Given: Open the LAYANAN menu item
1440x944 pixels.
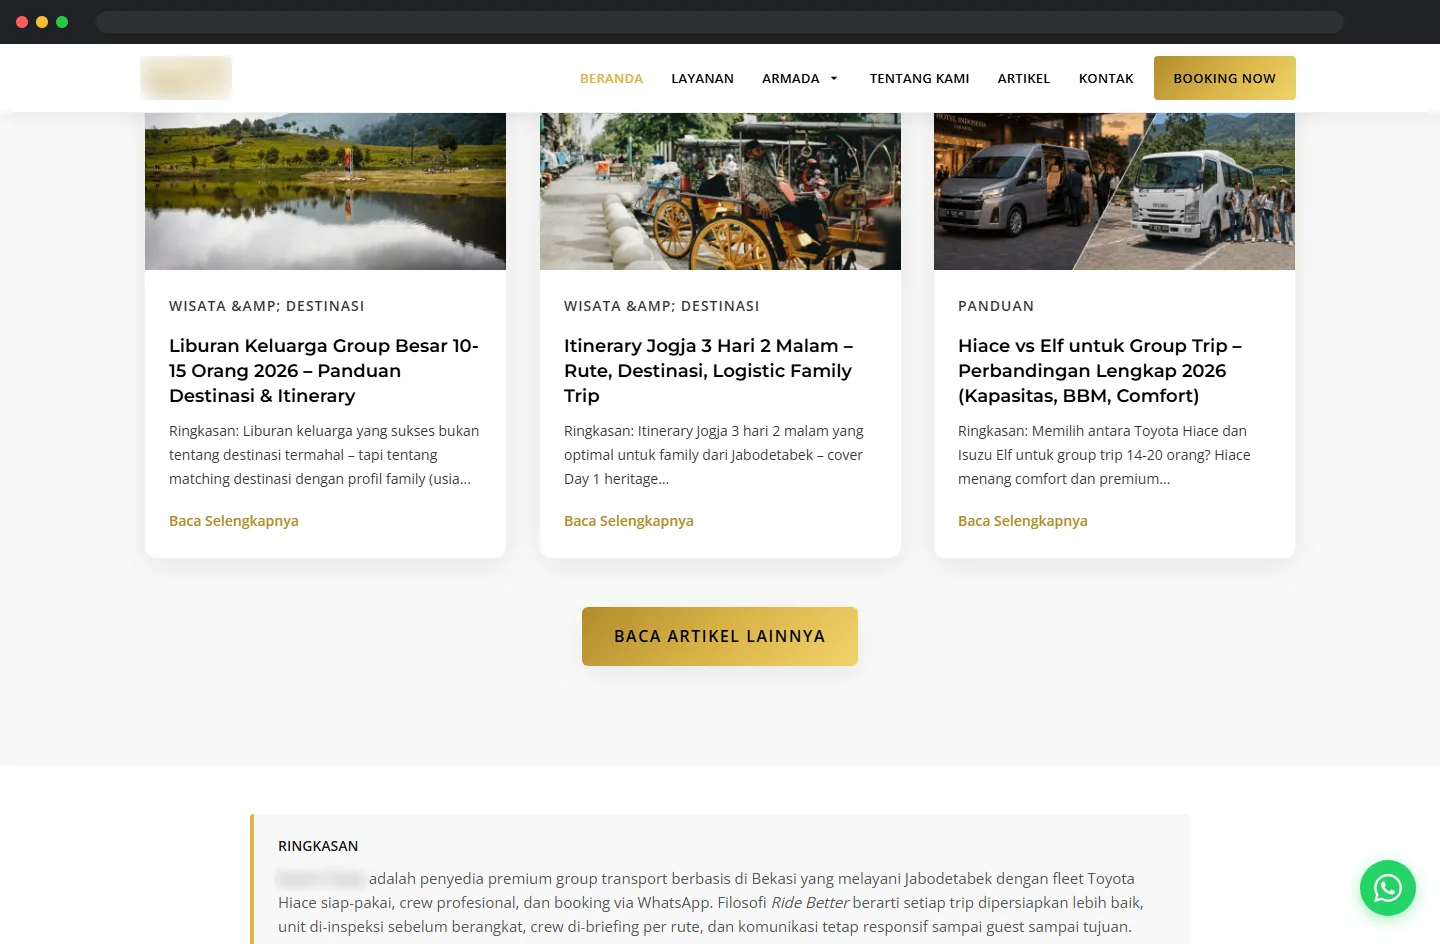Looking at the screenshot, I should click(x=702, y=78).
